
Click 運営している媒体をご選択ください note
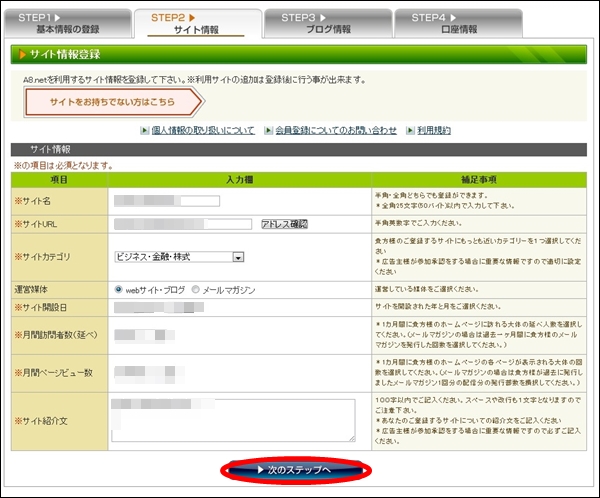427,289
